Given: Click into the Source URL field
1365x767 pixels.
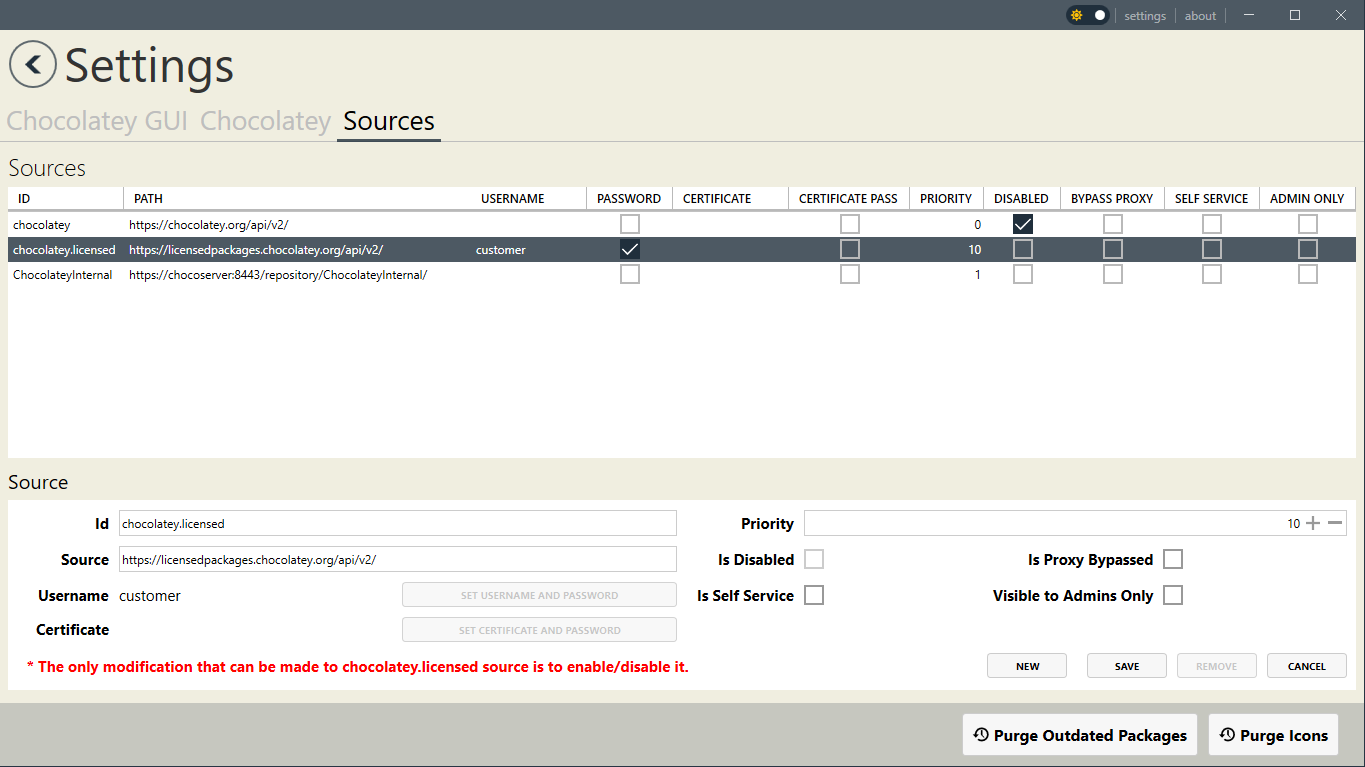Looking at the screenshot, I should [x=398, y=559].
